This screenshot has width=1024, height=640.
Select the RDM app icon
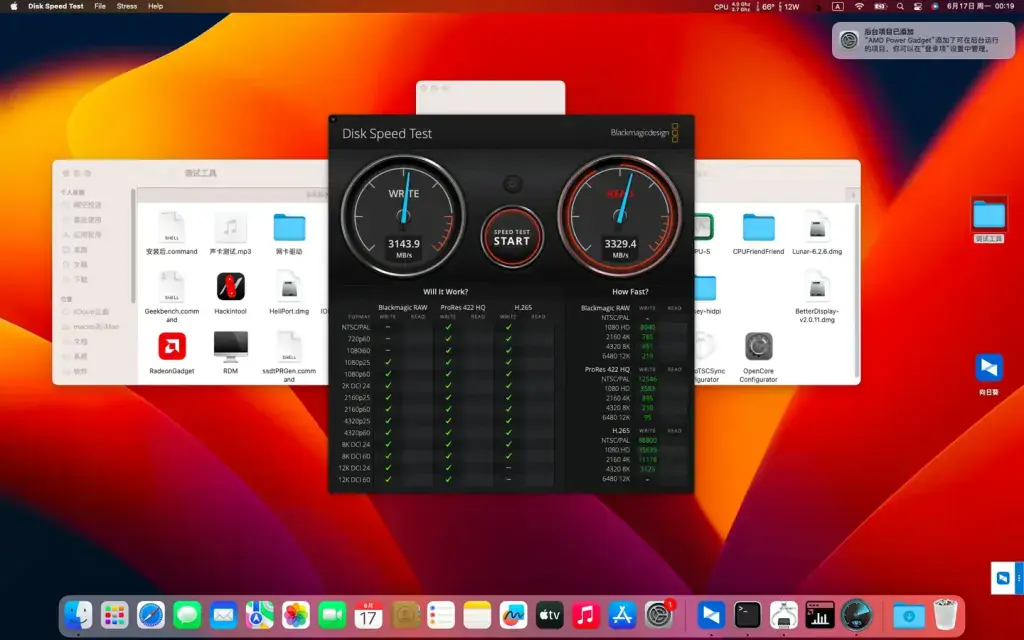click(x=231, y=353)
